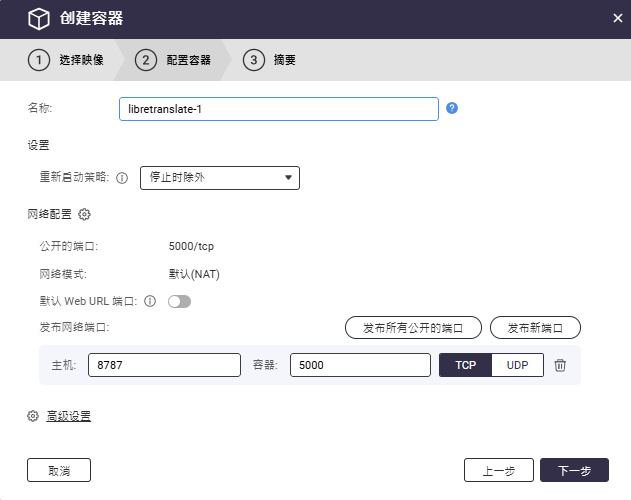The image size is (631, 500).
Task: Click the 高级设置 gear icon
Action: (x=33, y=416)
